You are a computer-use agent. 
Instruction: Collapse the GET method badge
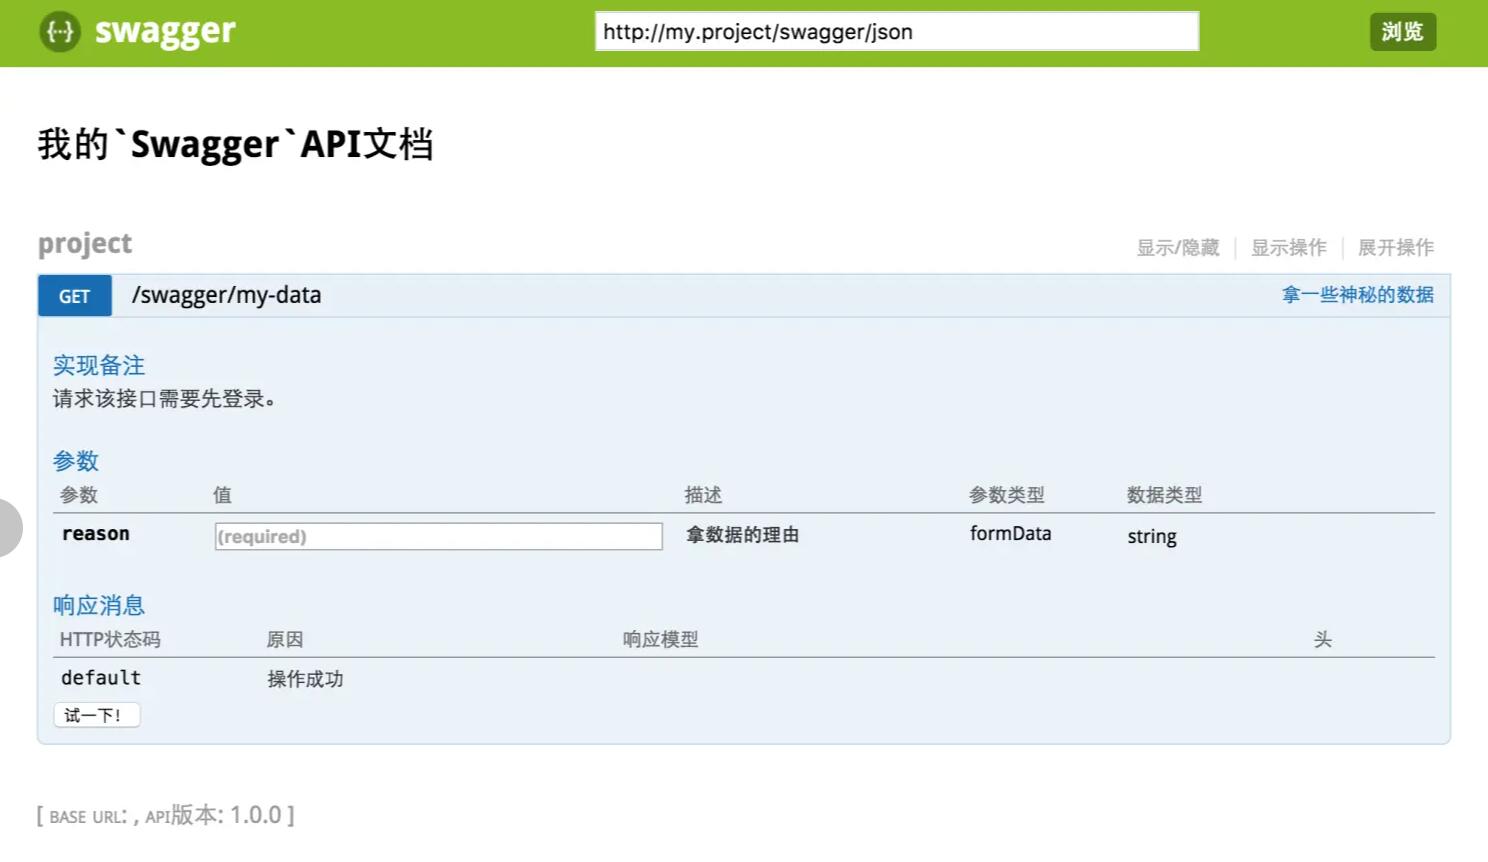75,296
